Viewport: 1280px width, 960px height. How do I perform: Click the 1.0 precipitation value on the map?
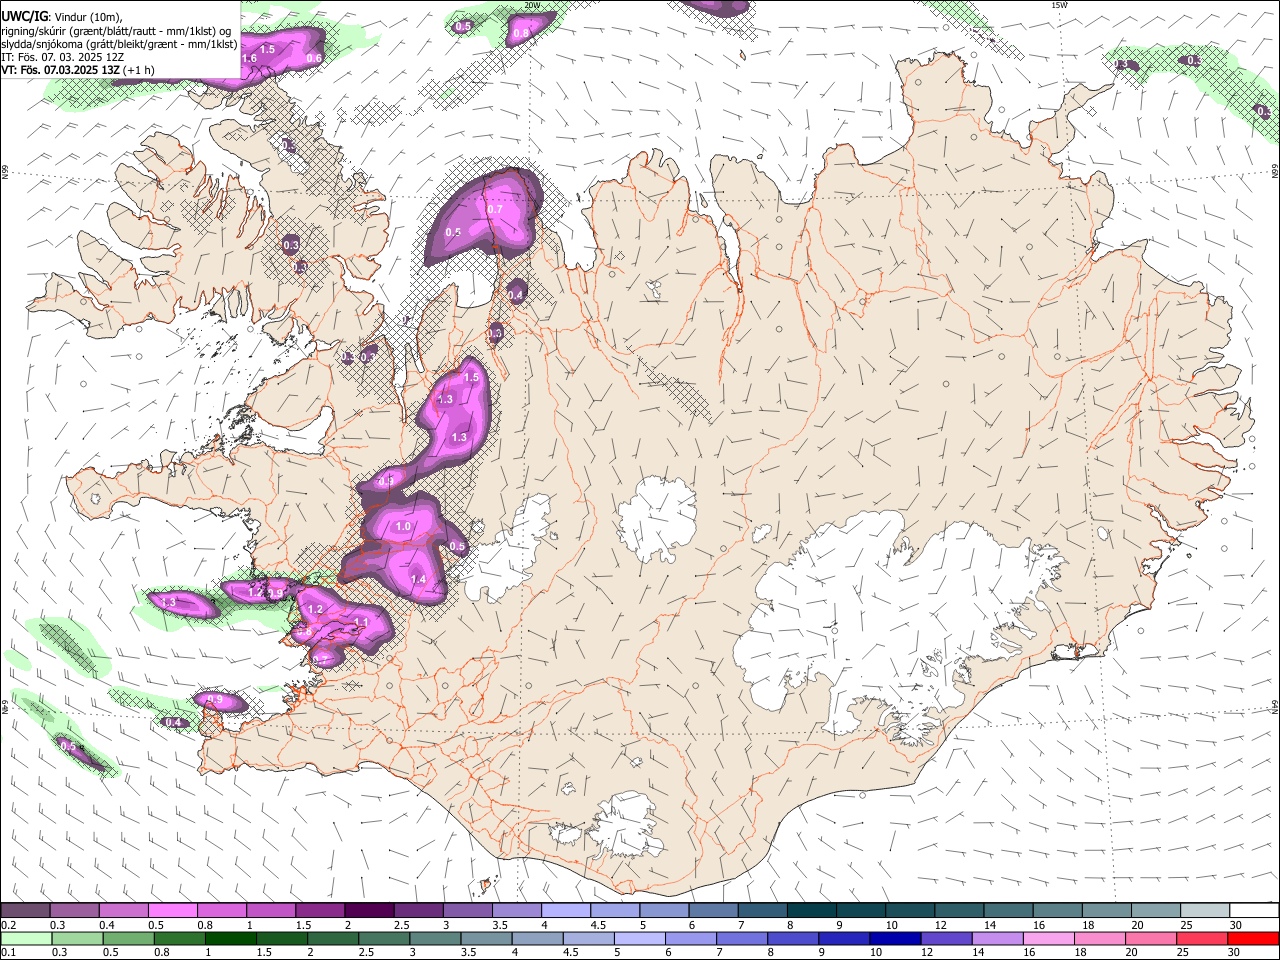404,526
